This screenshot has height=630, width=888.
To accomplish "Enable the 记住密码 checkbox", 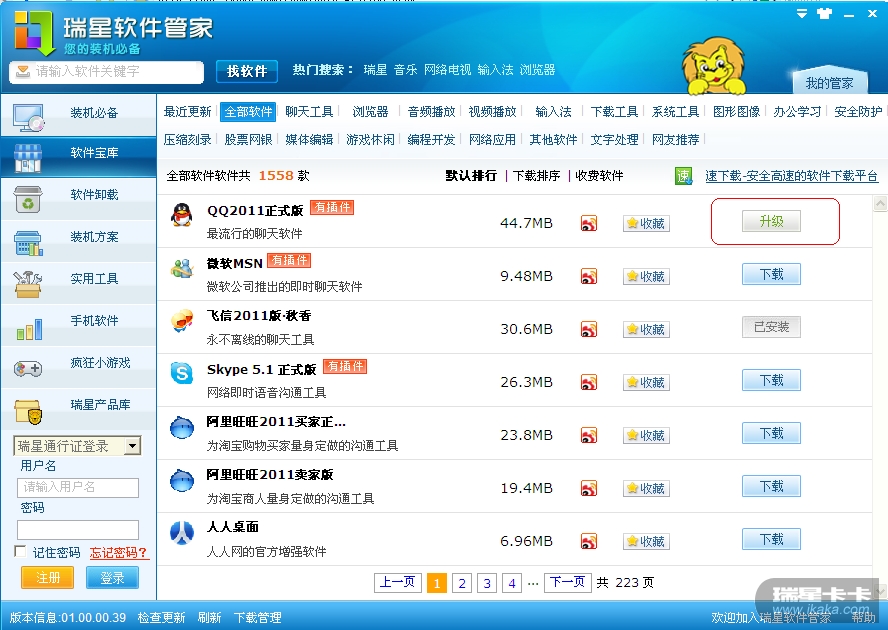I will [20, 551].
